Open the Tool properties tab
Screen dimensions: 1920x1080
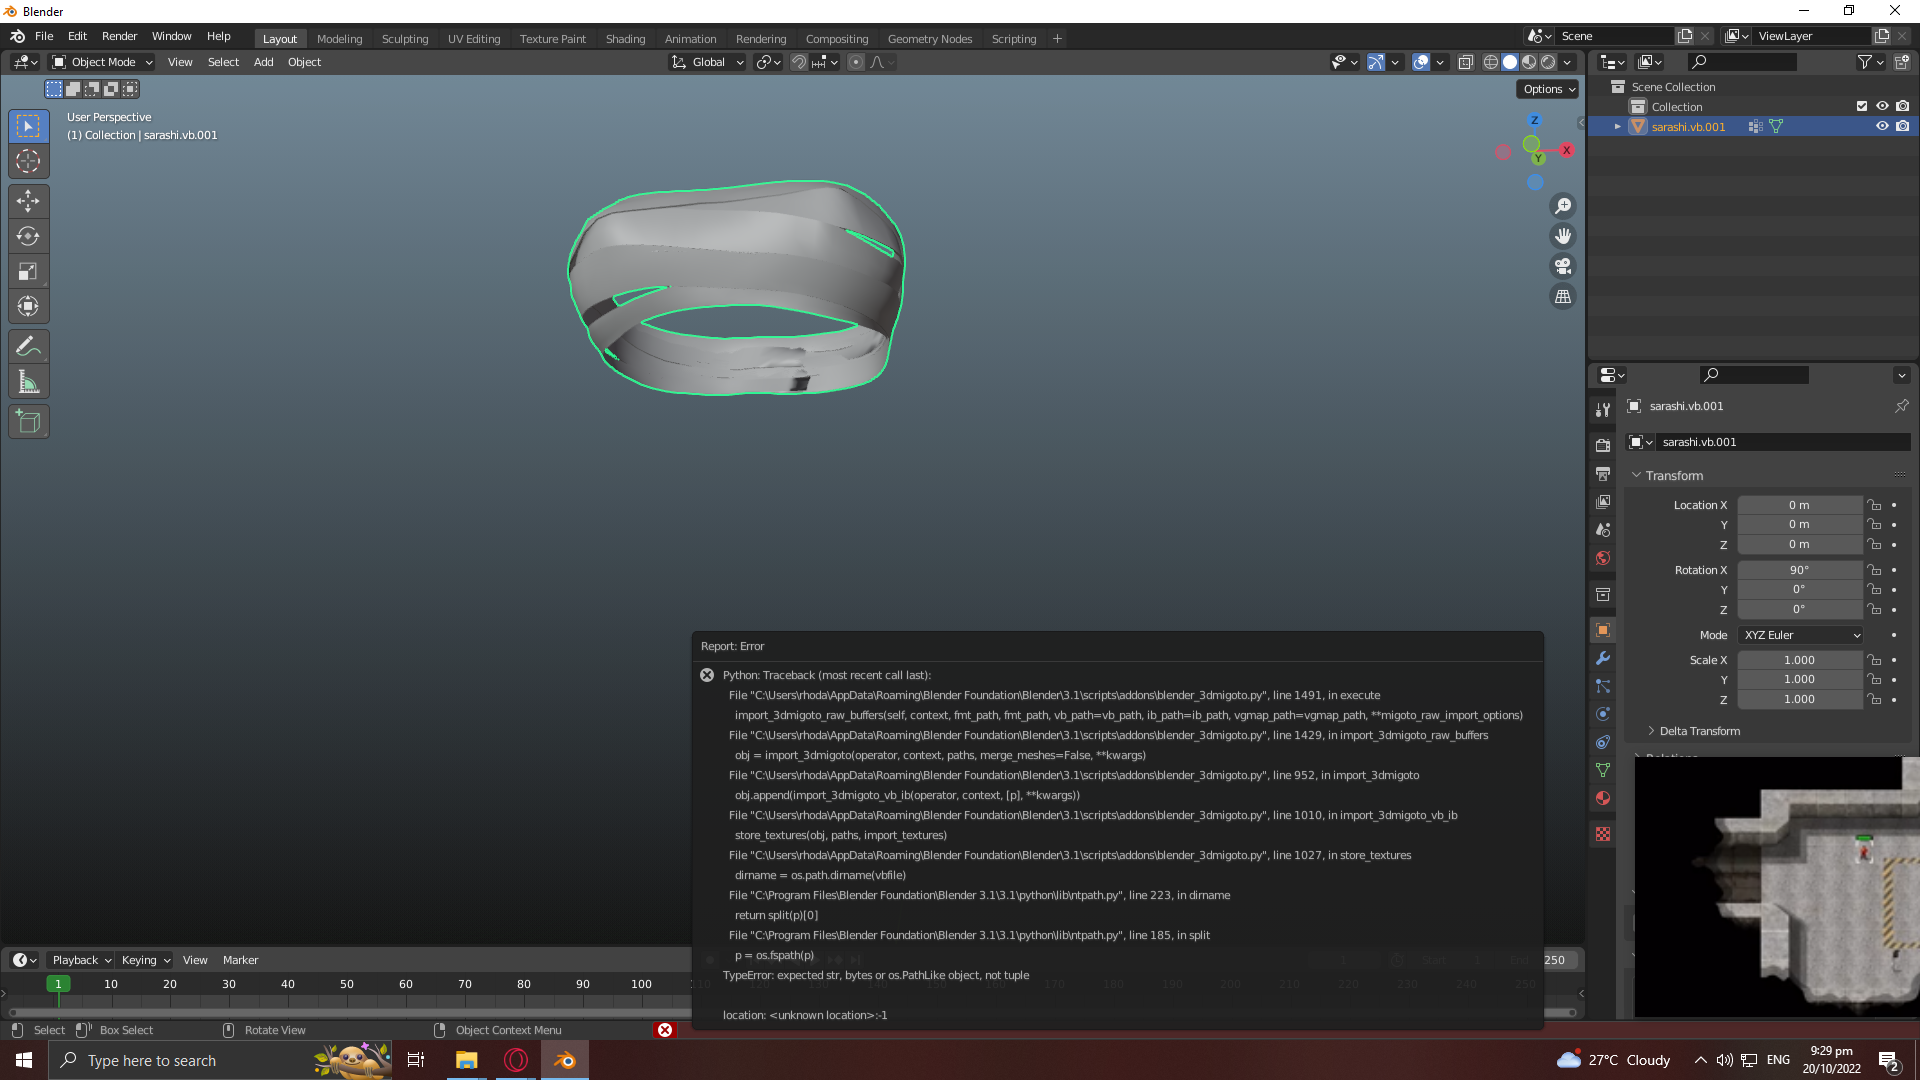click(1603, 410)
